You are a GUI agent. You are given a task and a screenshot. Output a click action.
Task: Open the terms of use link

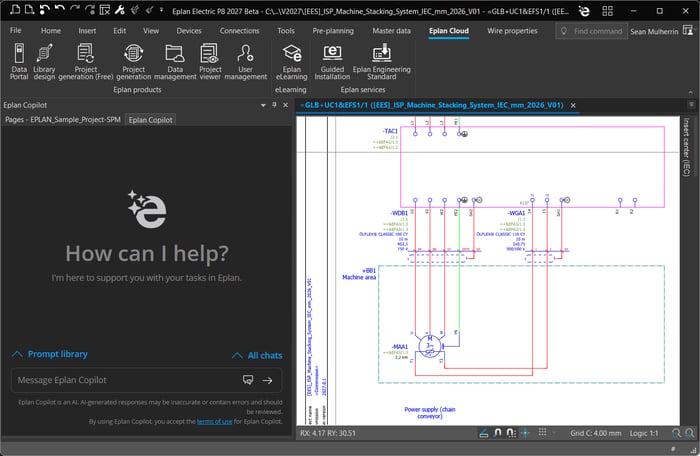coord(214,421)
